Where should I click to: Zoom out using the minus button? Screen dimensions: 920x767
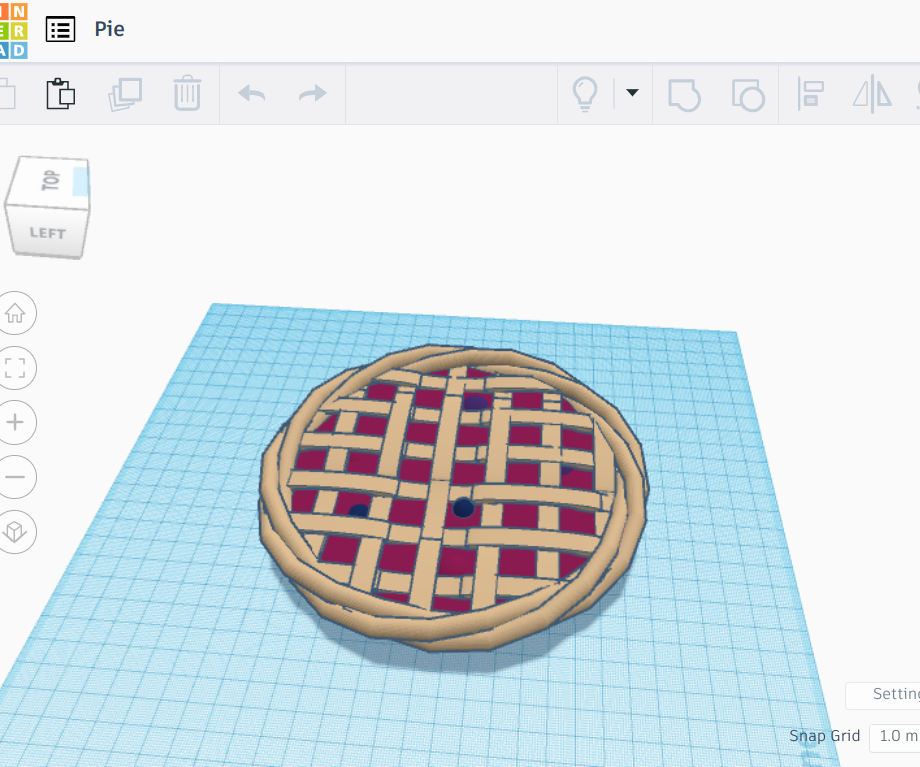click(17, 477)
